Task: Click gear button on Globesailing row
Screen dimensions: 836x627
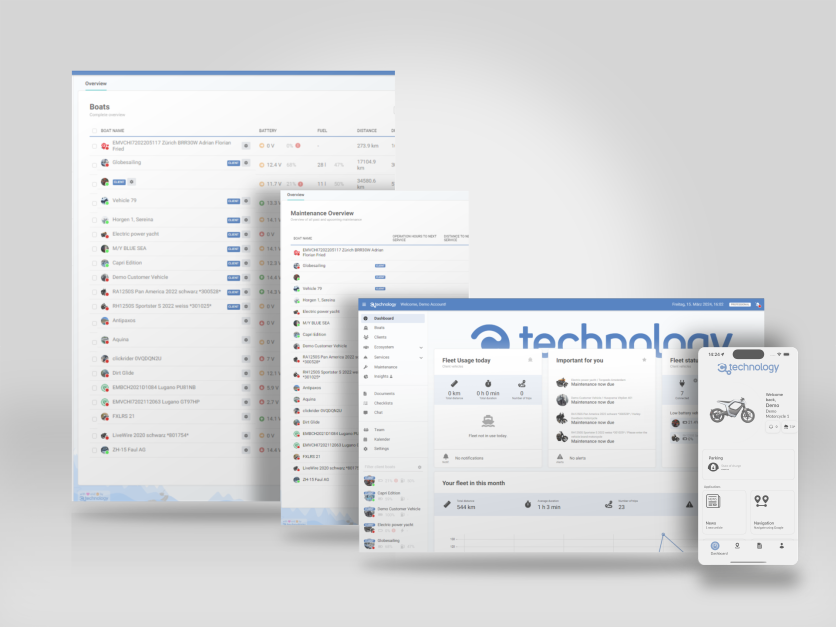Action: pos(246,163)
